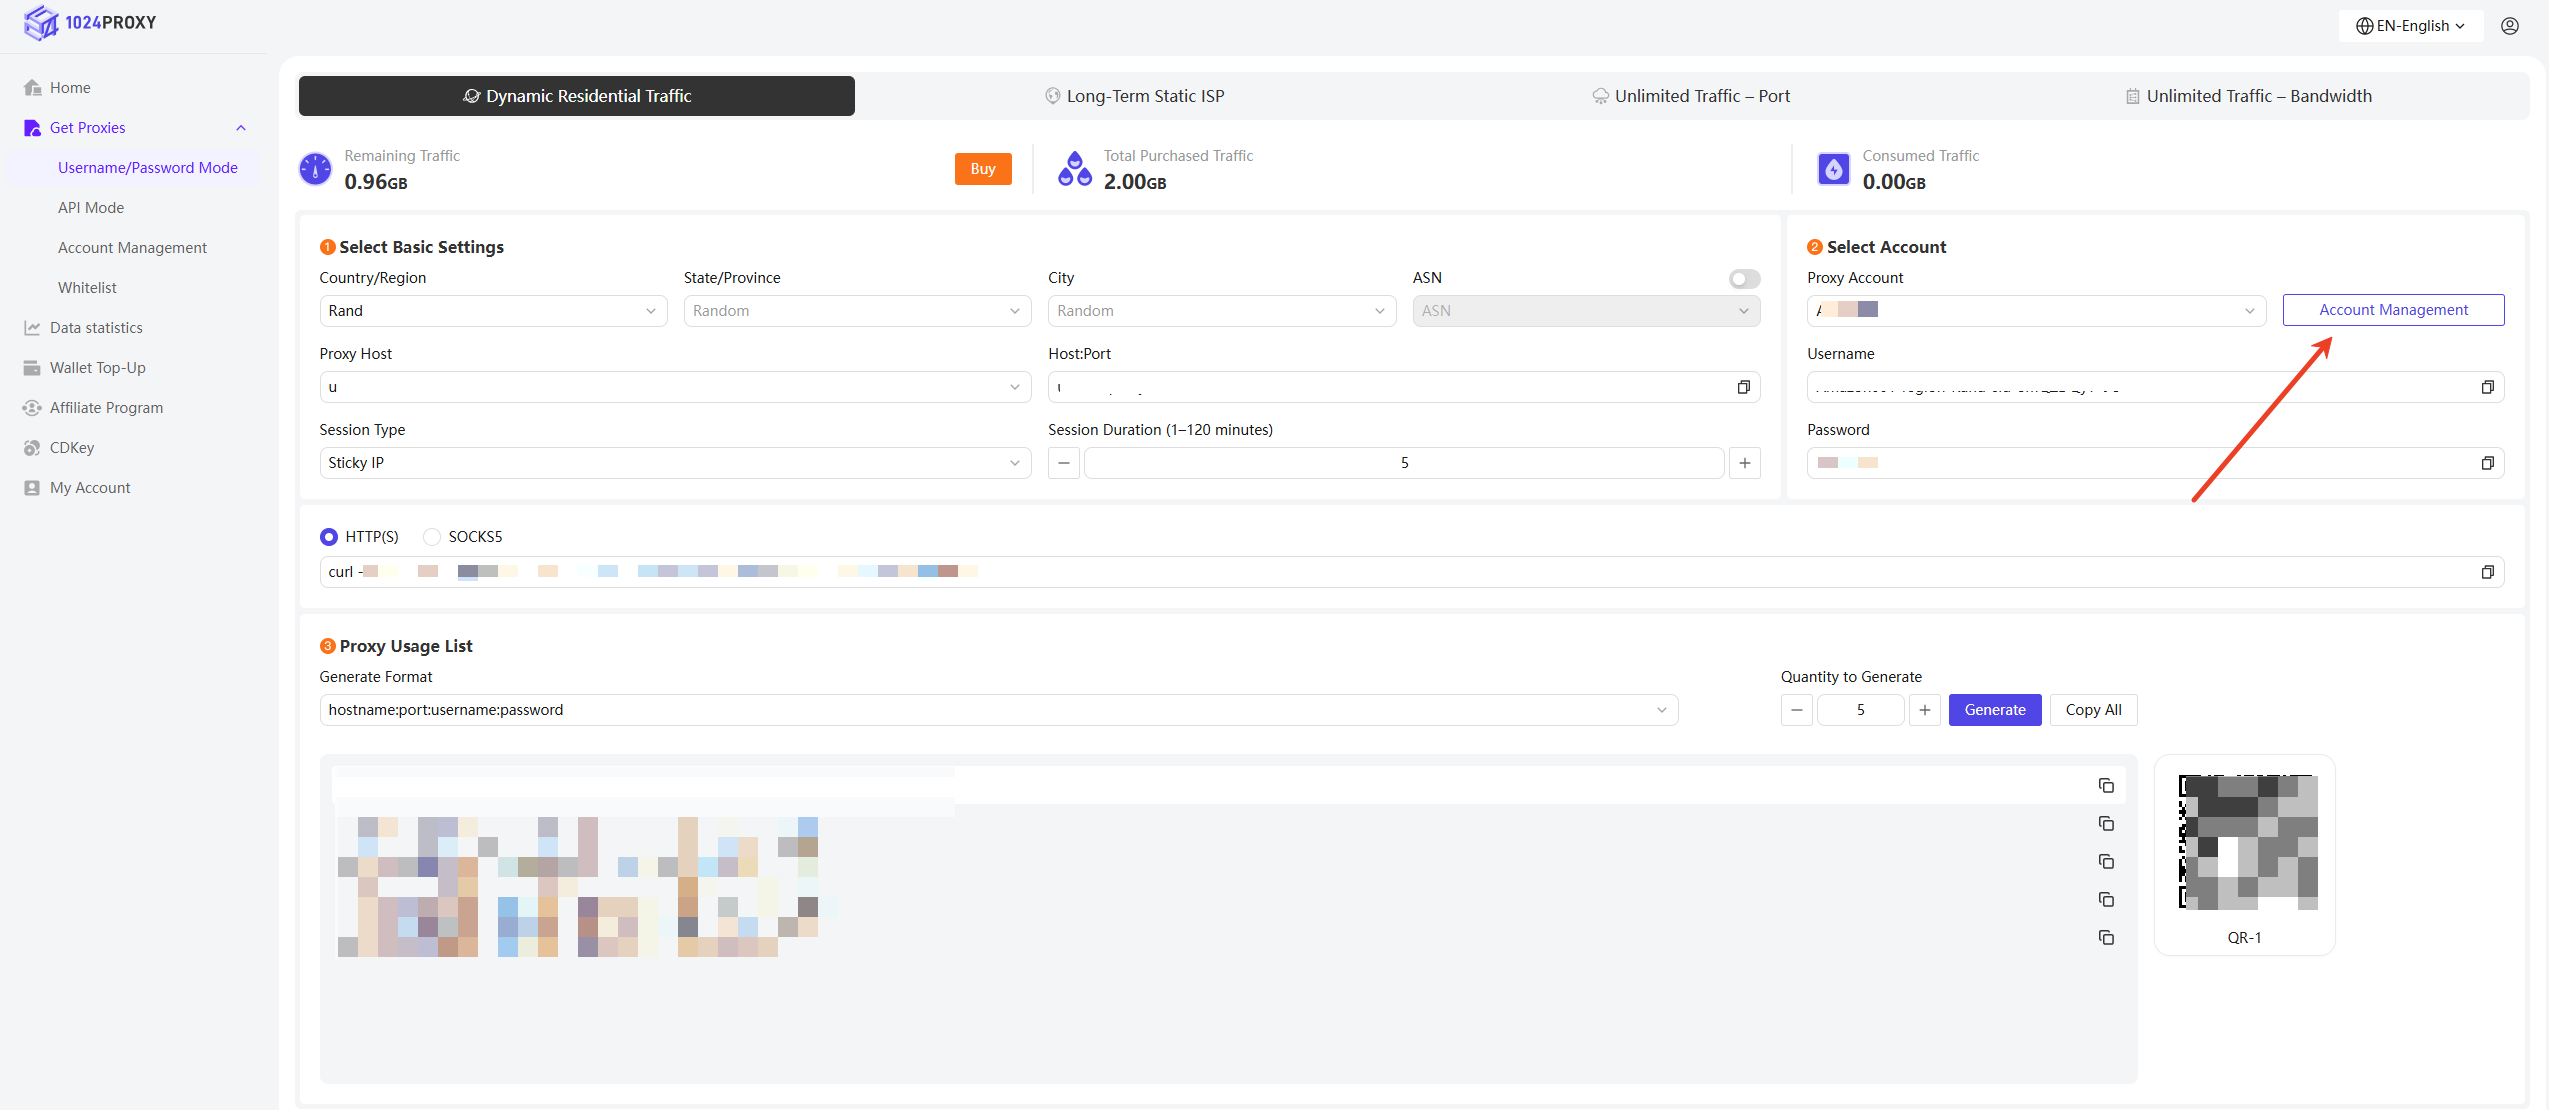
Task: Click the 1024PROXY logo
Action: click(x=90, y=22)
